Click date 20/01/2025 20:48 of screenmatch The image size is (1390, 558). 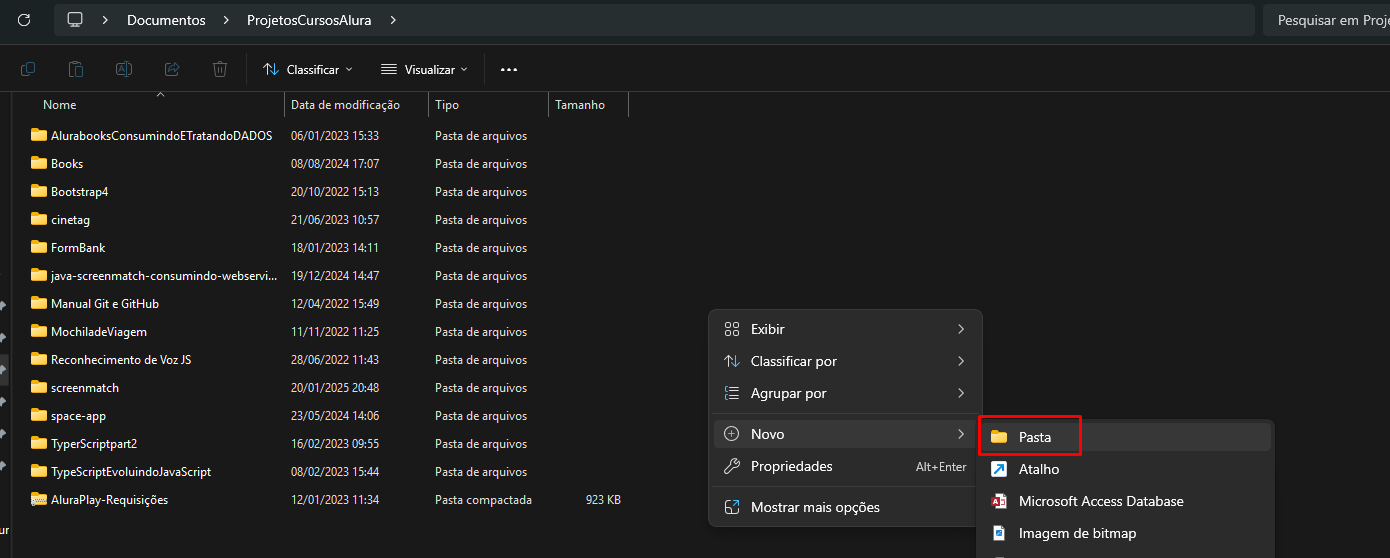point(335,387)
